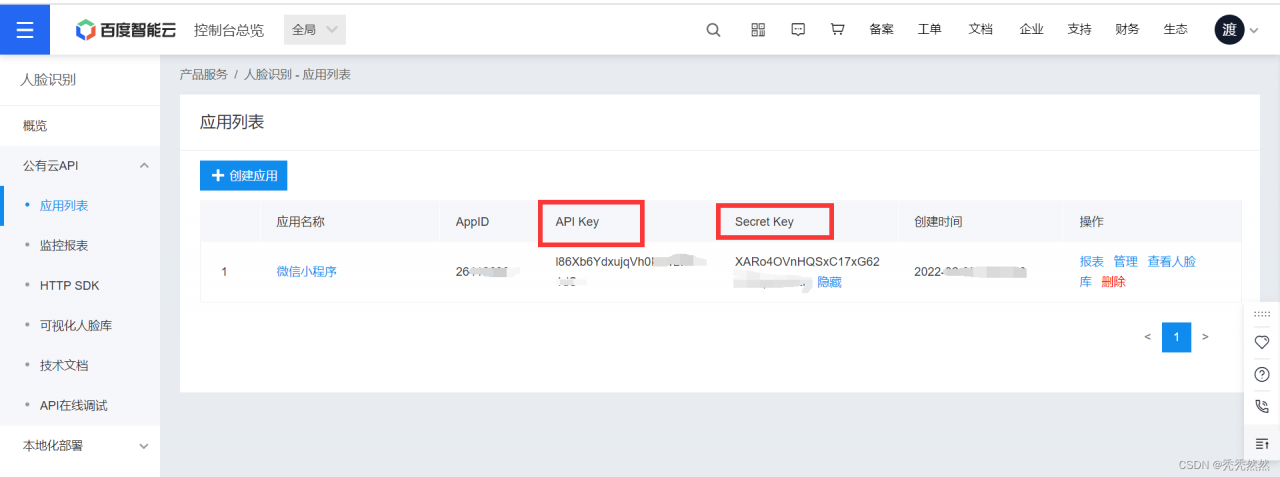The height and width of the screenshot is (477, 1280).
Task: Open HTTP SDK in the sidebar
Action: (69, 286)
